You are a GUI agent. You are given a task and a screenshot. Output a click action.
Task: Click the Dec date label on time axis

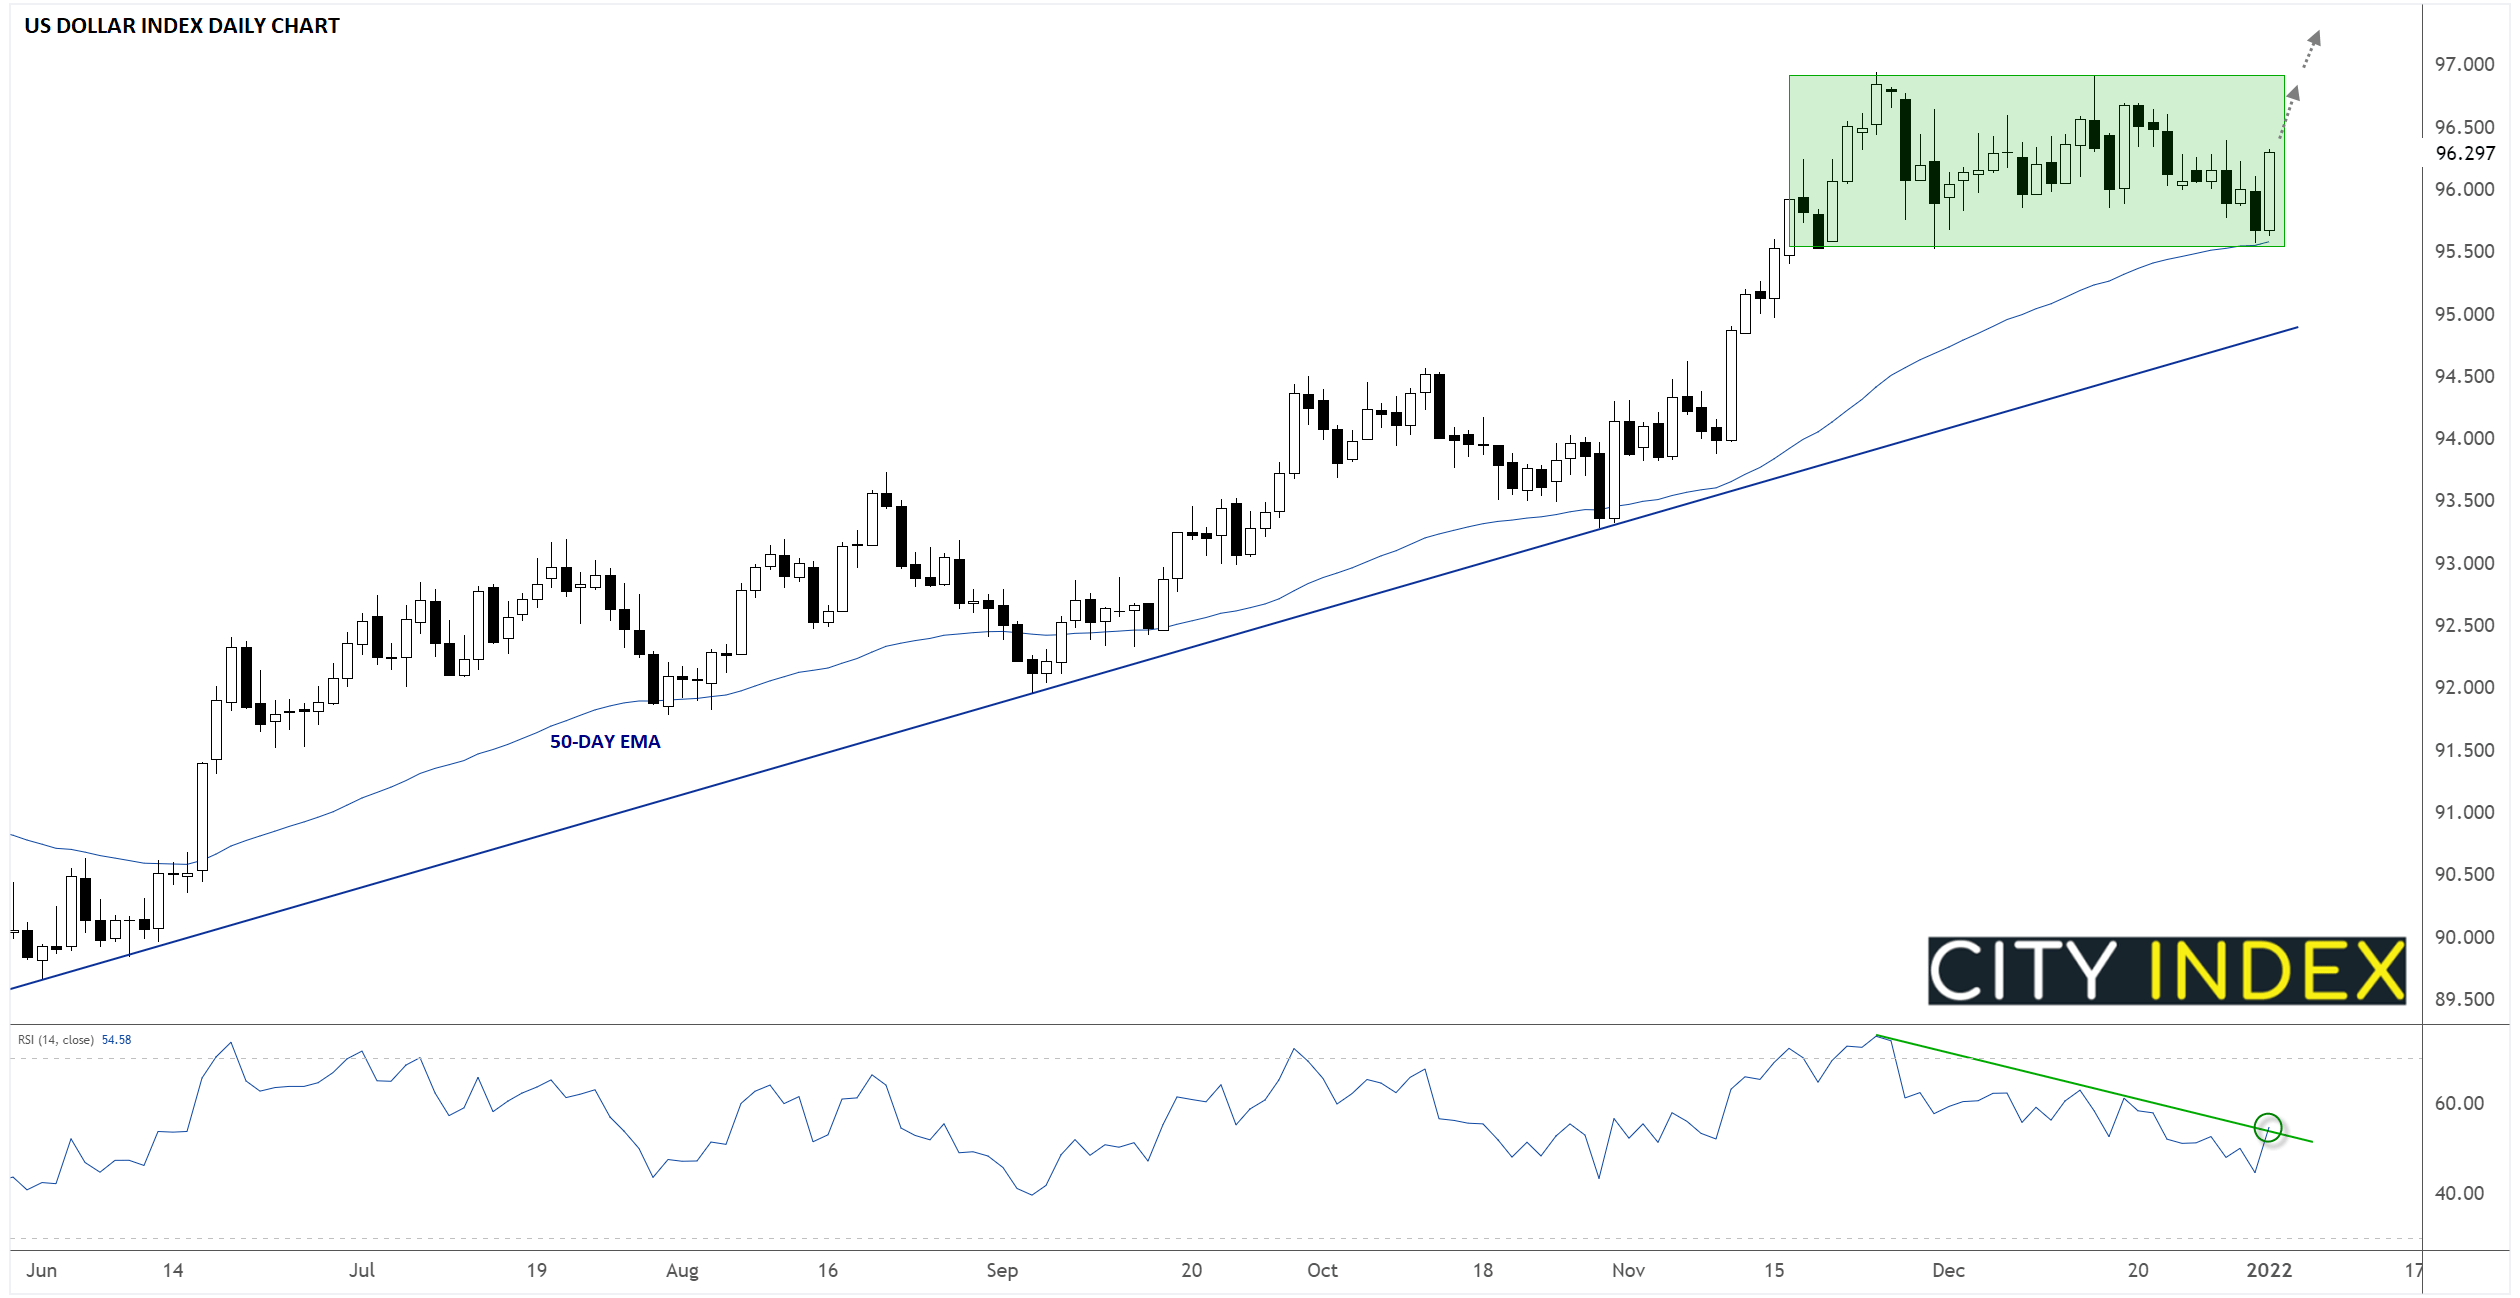pyautogui.click(x=1948, y=1270)
